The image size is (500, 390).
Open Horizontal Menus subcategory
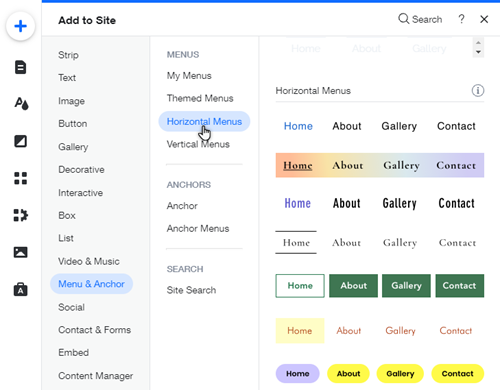click(204, 121)
